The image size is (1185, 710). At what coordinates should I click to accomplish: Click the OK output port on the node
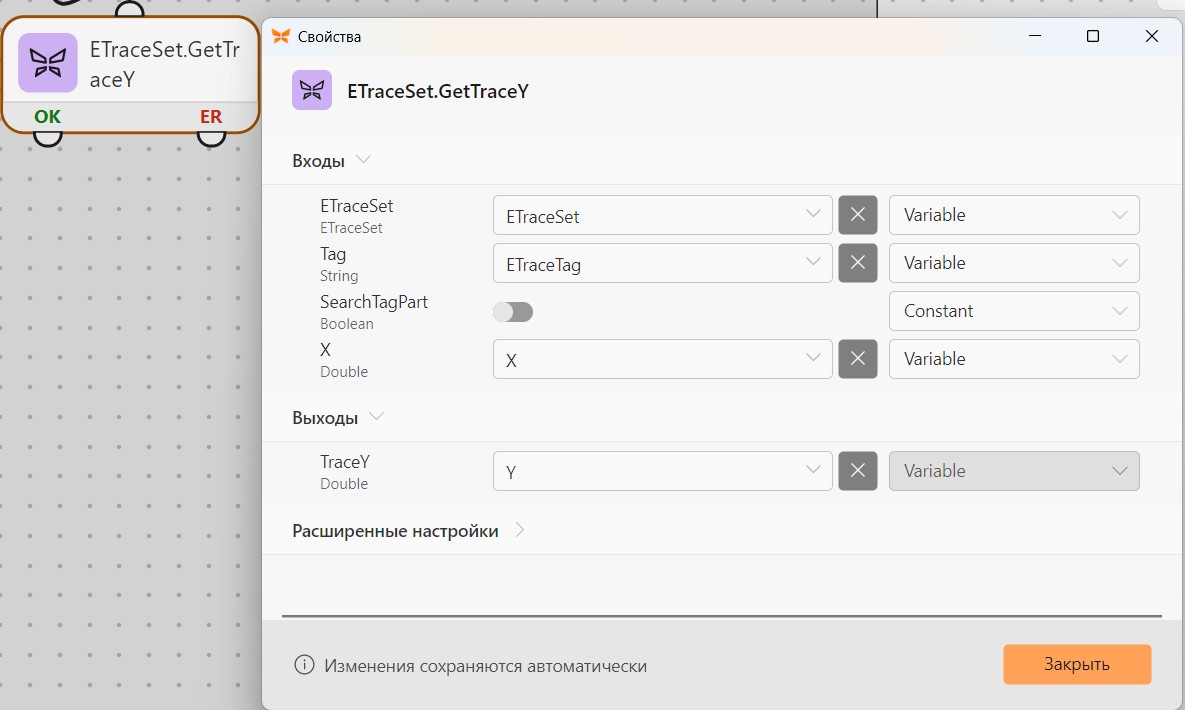tap(48, 138)
